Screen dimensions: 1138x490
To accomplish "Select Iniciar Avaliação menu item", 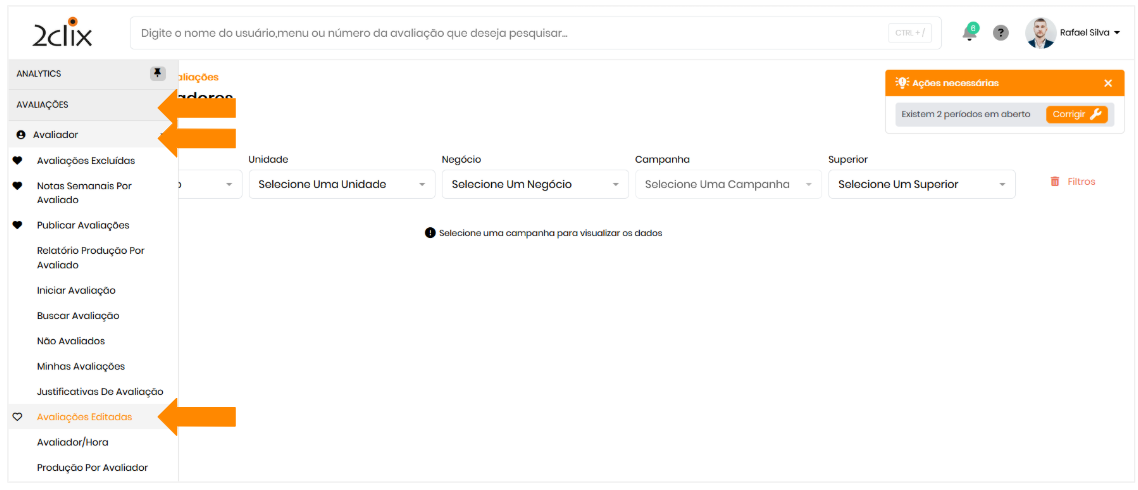I will [76, 290].
